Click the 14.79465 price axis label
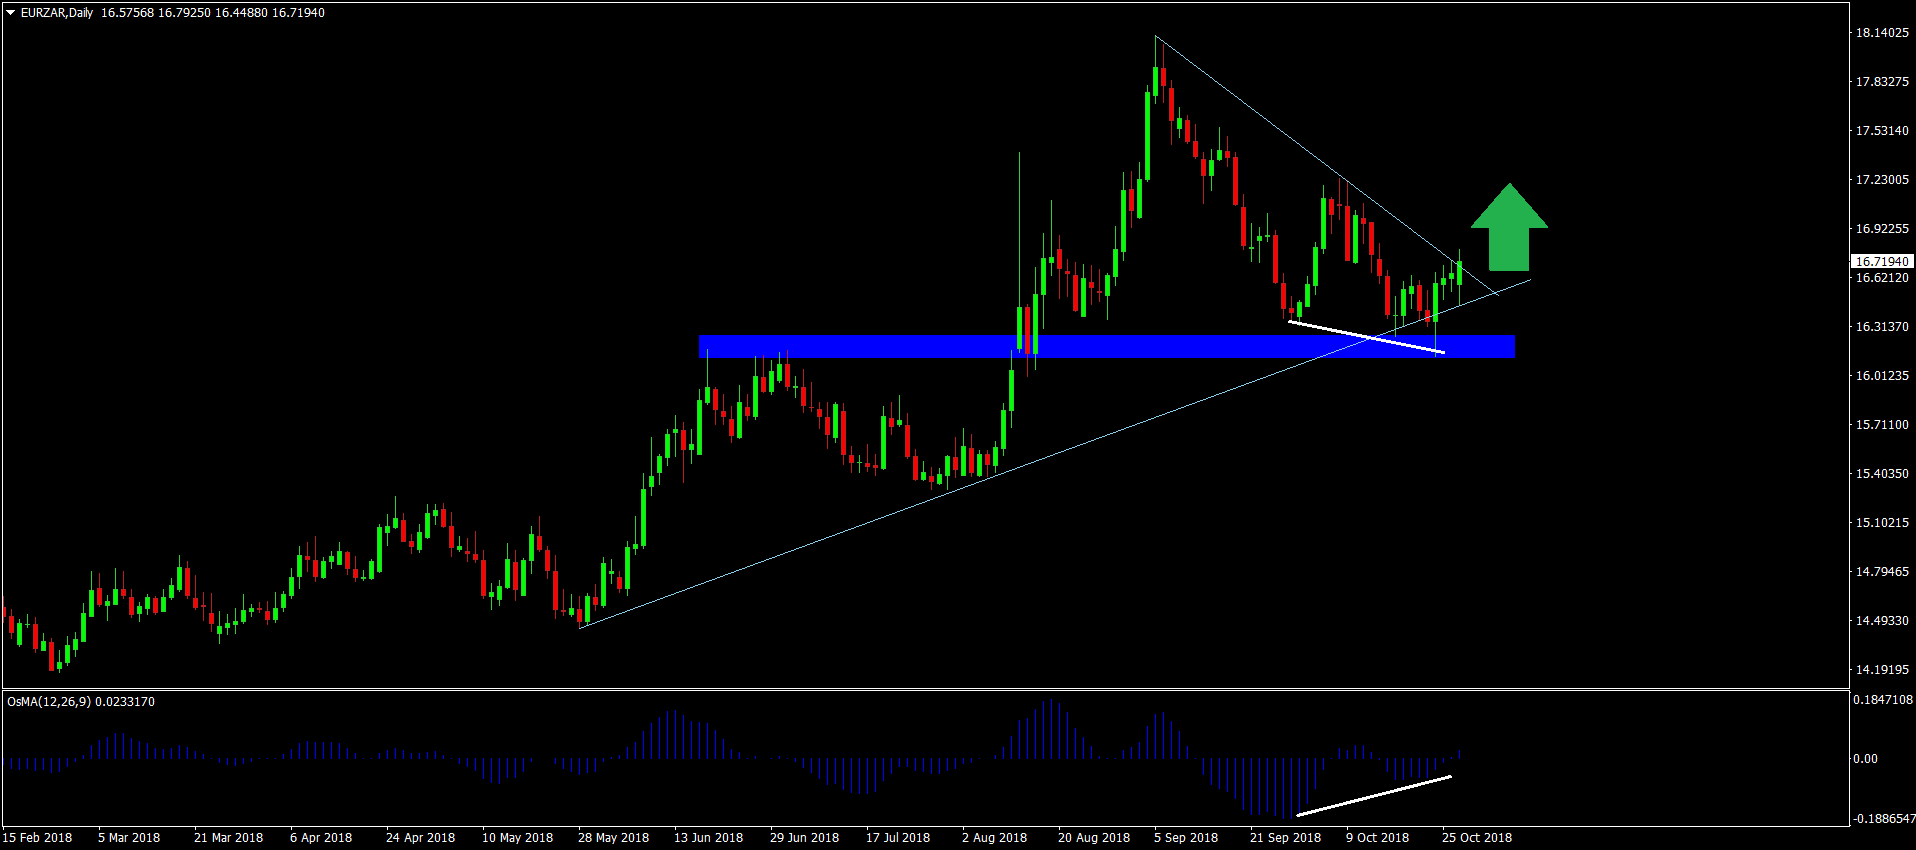 pos(1882,572)
